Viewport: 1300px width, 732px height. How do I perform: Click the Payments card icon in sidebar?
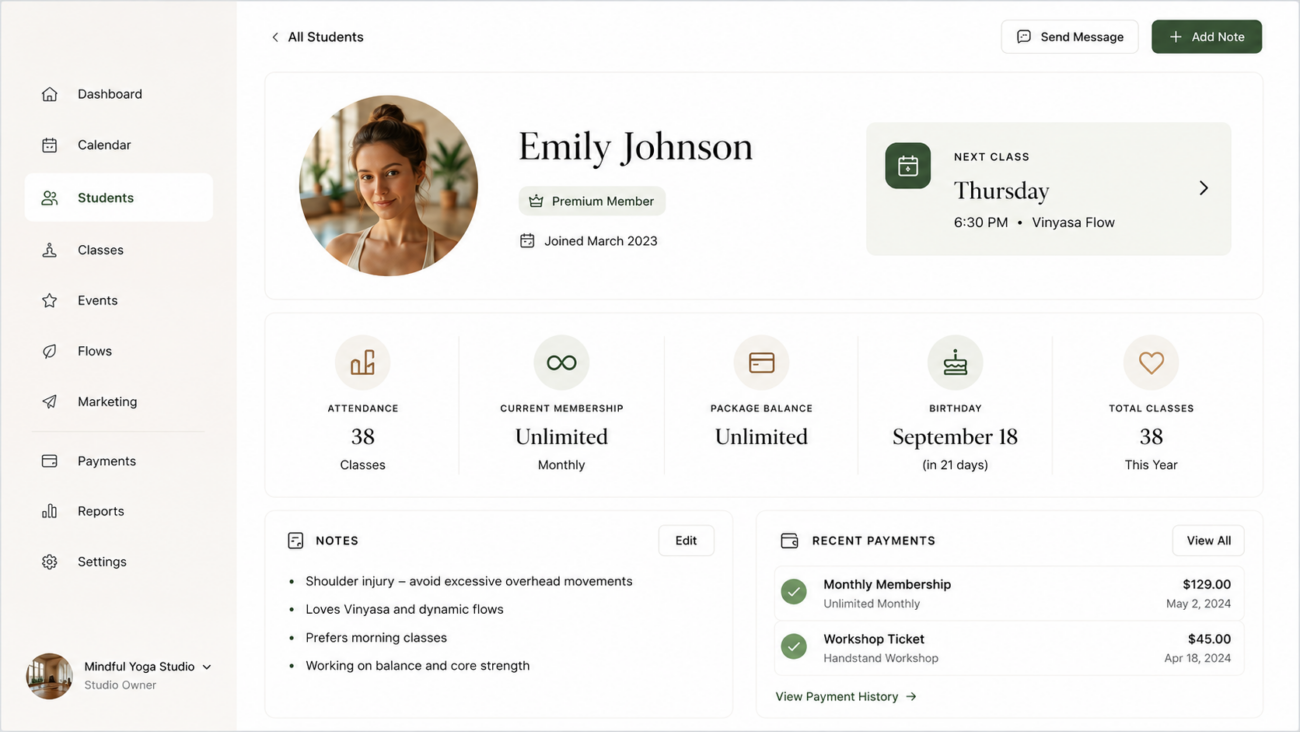(x=49, y=461)
